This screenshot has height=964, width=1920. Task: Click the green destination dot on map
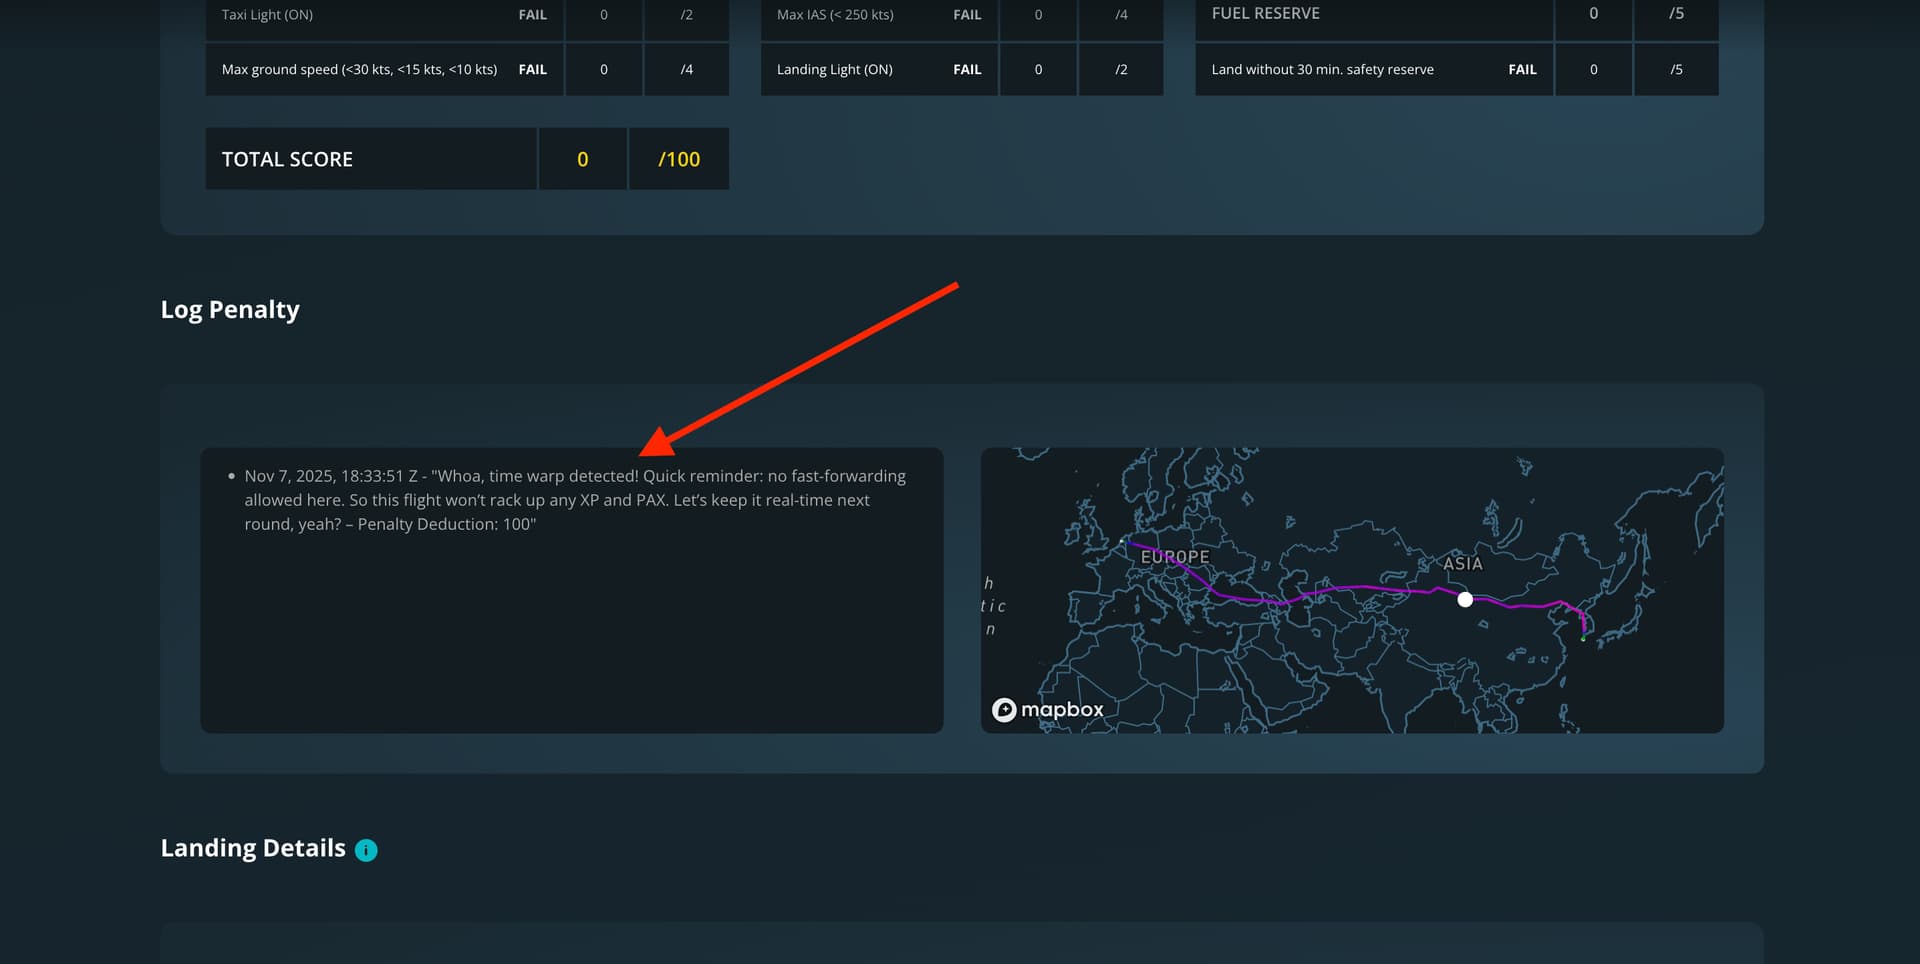(x=1583, y=638)
